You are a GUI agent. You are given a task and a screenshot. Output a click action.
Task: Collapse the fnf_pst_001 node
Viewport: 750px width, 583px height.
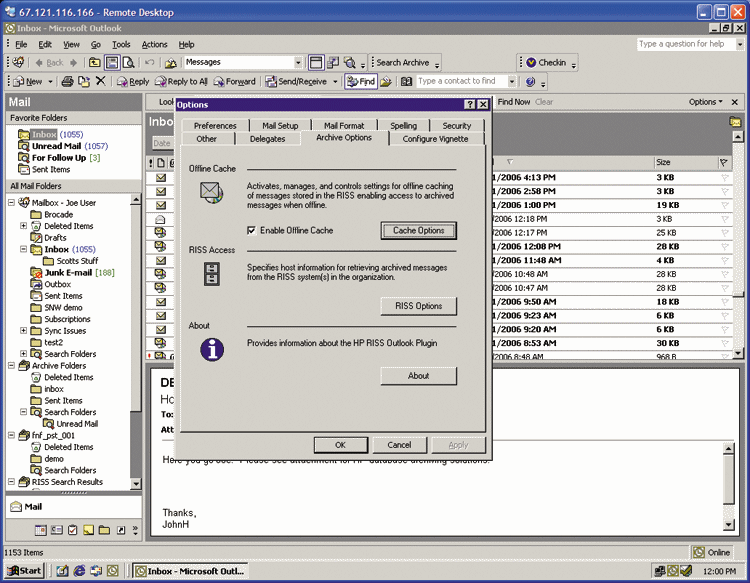point(11,435)
